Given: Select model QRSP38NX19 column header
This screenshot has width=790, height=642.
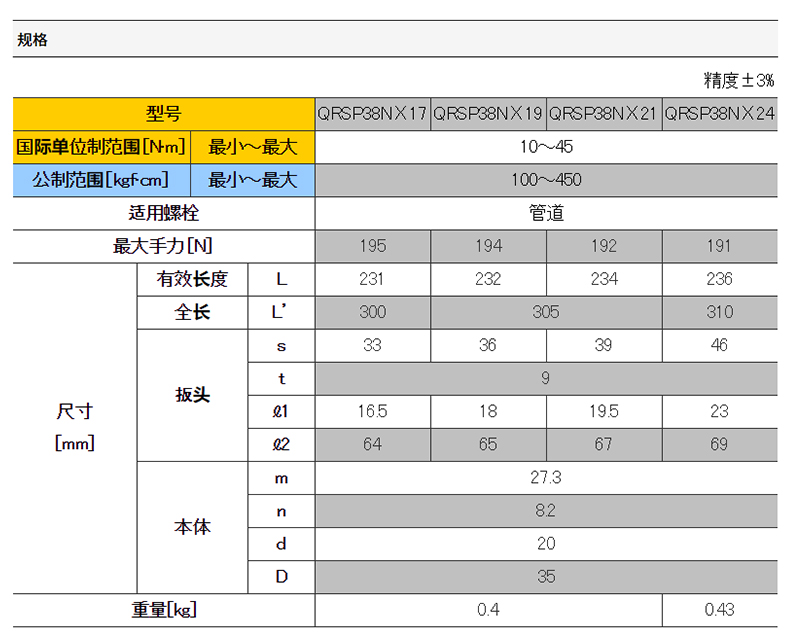Looking at the screenshot, I should 488,114.
